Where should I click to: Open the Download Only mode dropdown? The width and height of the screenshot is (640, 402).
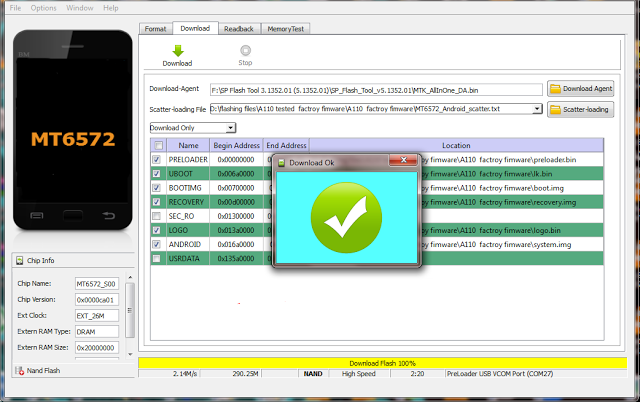click(231, 128)
